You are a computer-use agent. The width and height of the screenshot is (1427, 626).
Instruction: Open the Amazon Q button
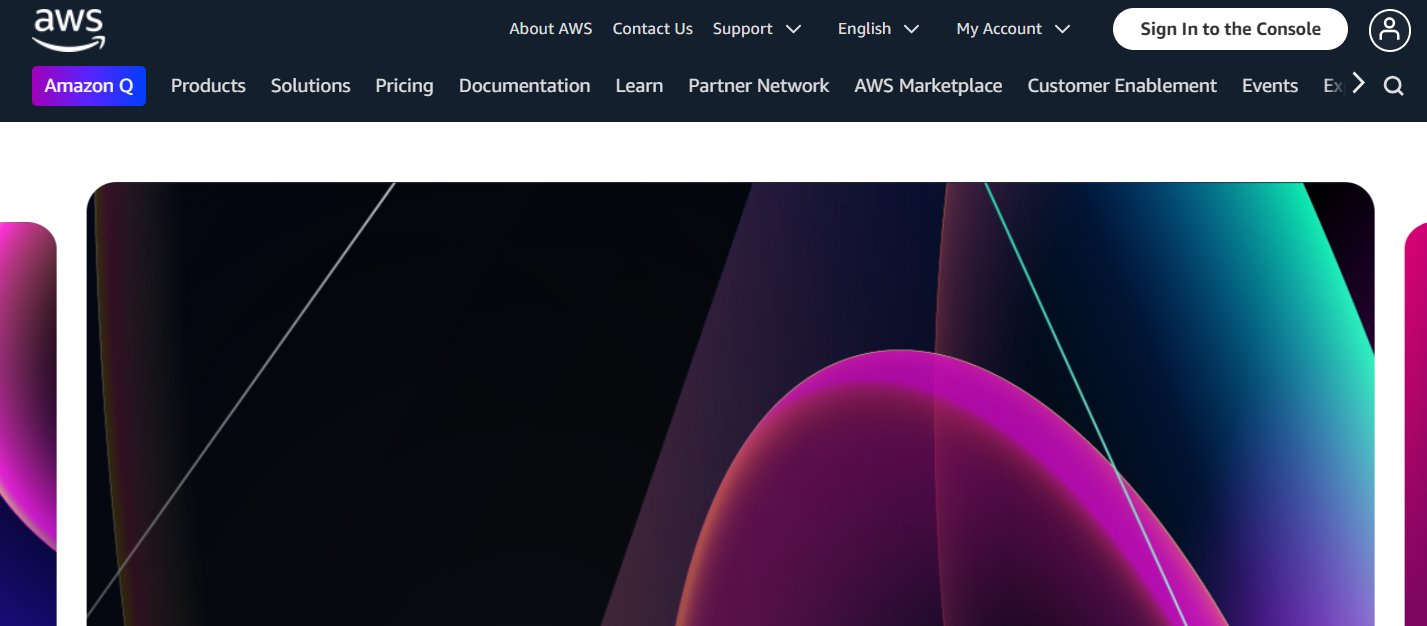[89, 86]
